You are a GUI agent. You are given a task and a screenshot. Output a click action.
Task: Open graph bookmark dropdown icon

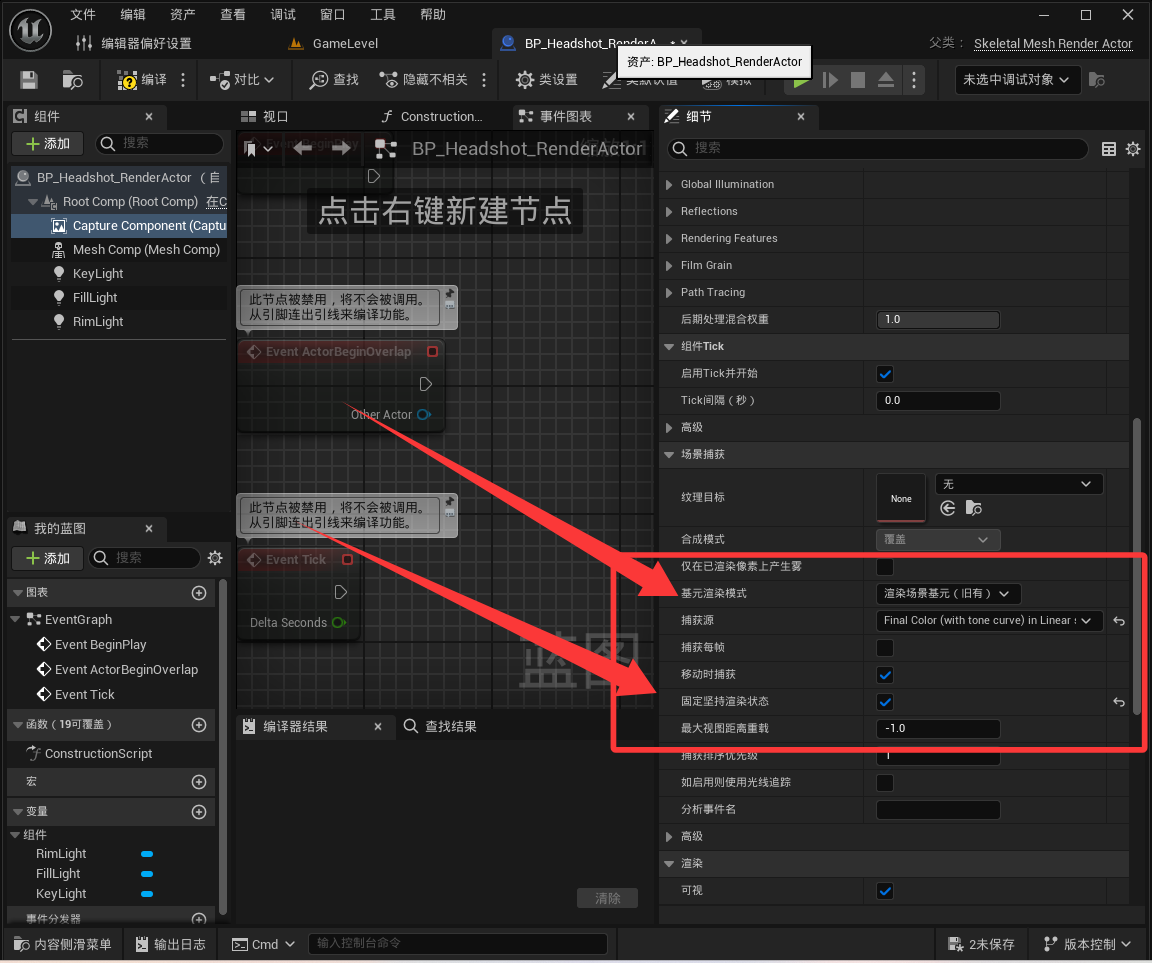point(258,149)
